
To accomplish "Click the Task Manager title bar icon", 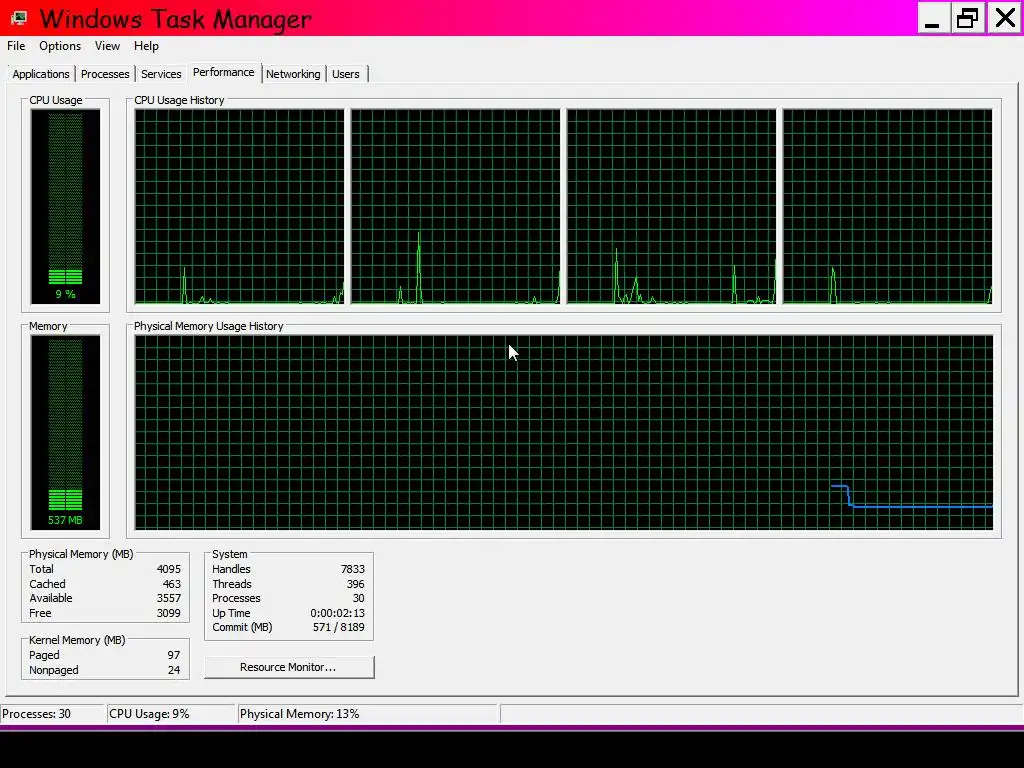I will pyautogui.click(x=19, y=18).
